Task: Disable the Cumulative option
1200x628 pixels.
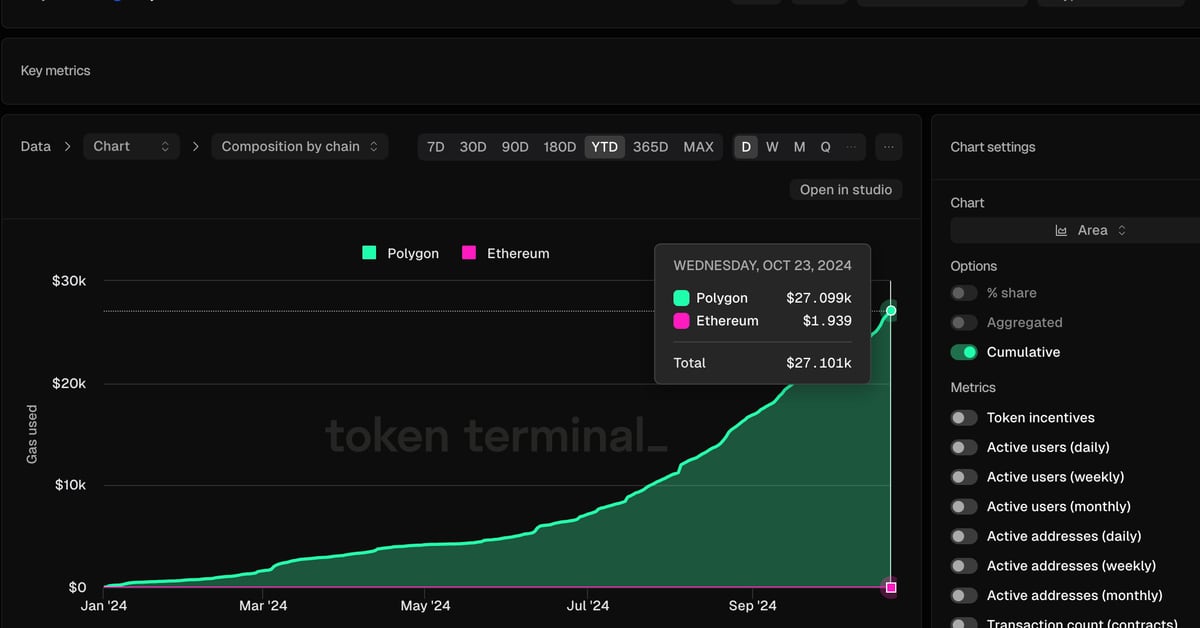Action: [964, 352]
